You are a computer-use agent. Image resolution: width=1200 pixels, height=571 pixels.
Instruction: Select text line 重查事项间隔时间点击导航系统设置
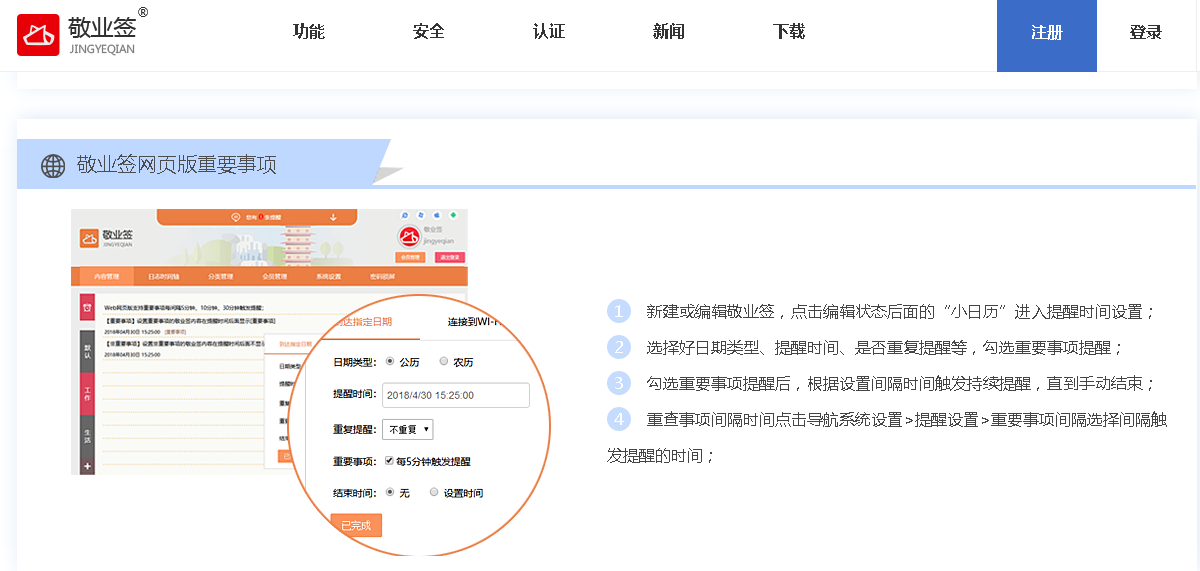[906, 420]
